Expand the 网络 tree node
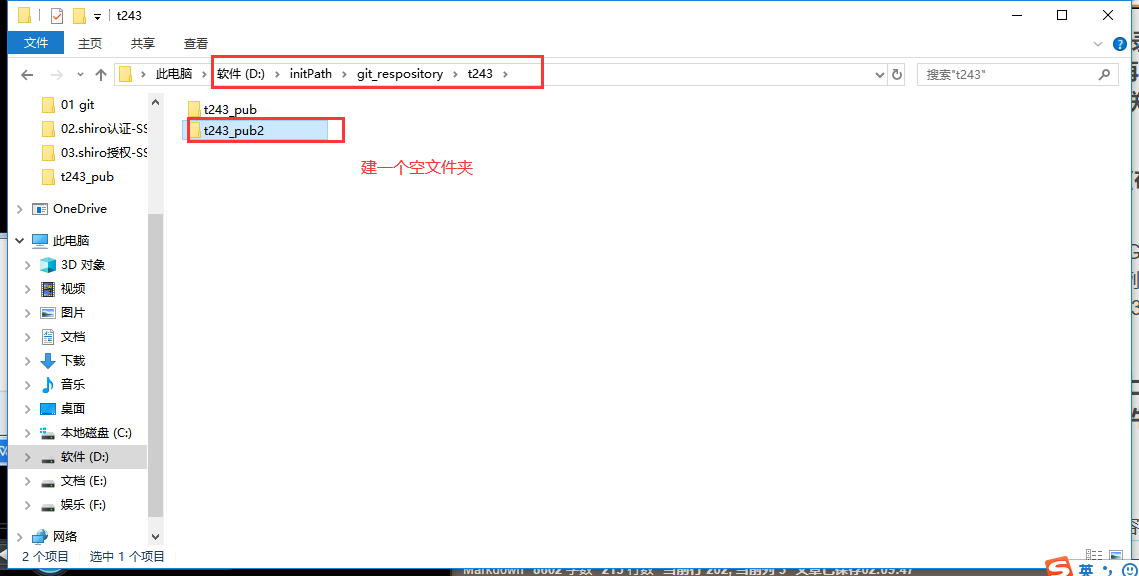 coord(20,537)
